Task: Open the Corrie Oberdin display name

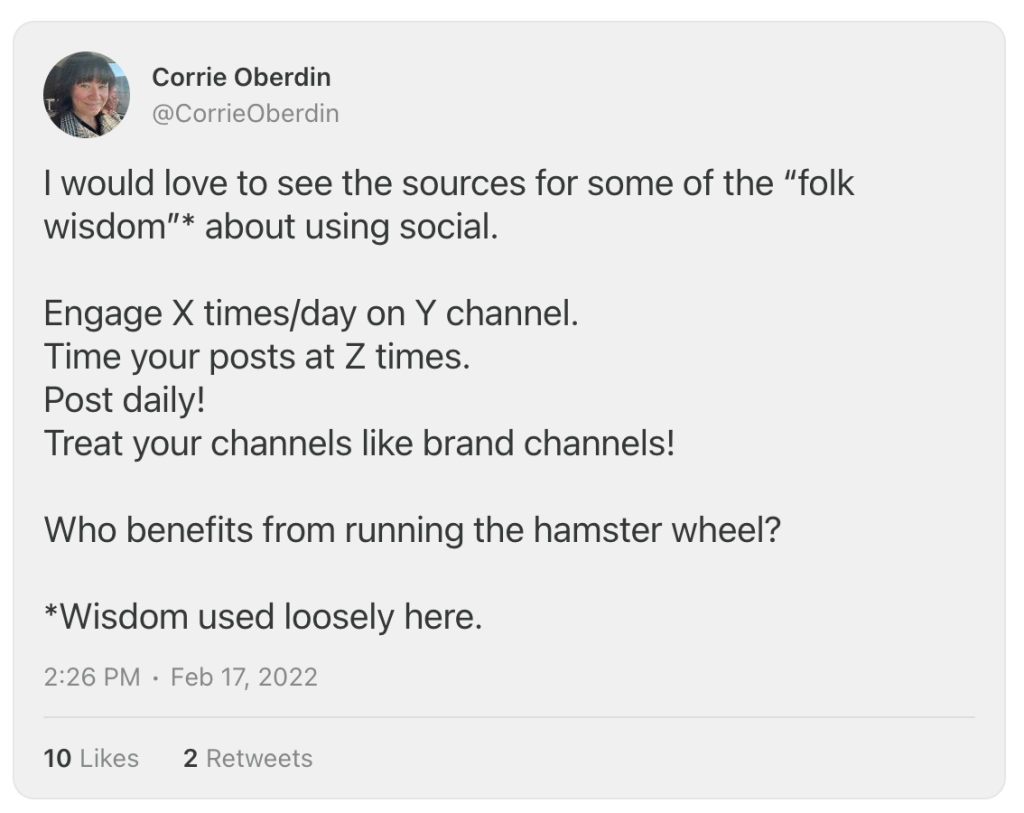Action: tap(241, 77)
